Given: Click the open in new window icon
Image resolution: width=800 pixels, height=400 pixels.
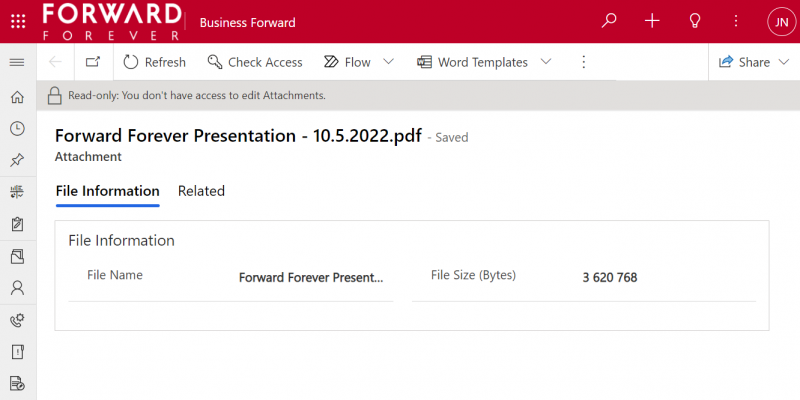Looking at the screenshot, I should (x=93, y=62).
